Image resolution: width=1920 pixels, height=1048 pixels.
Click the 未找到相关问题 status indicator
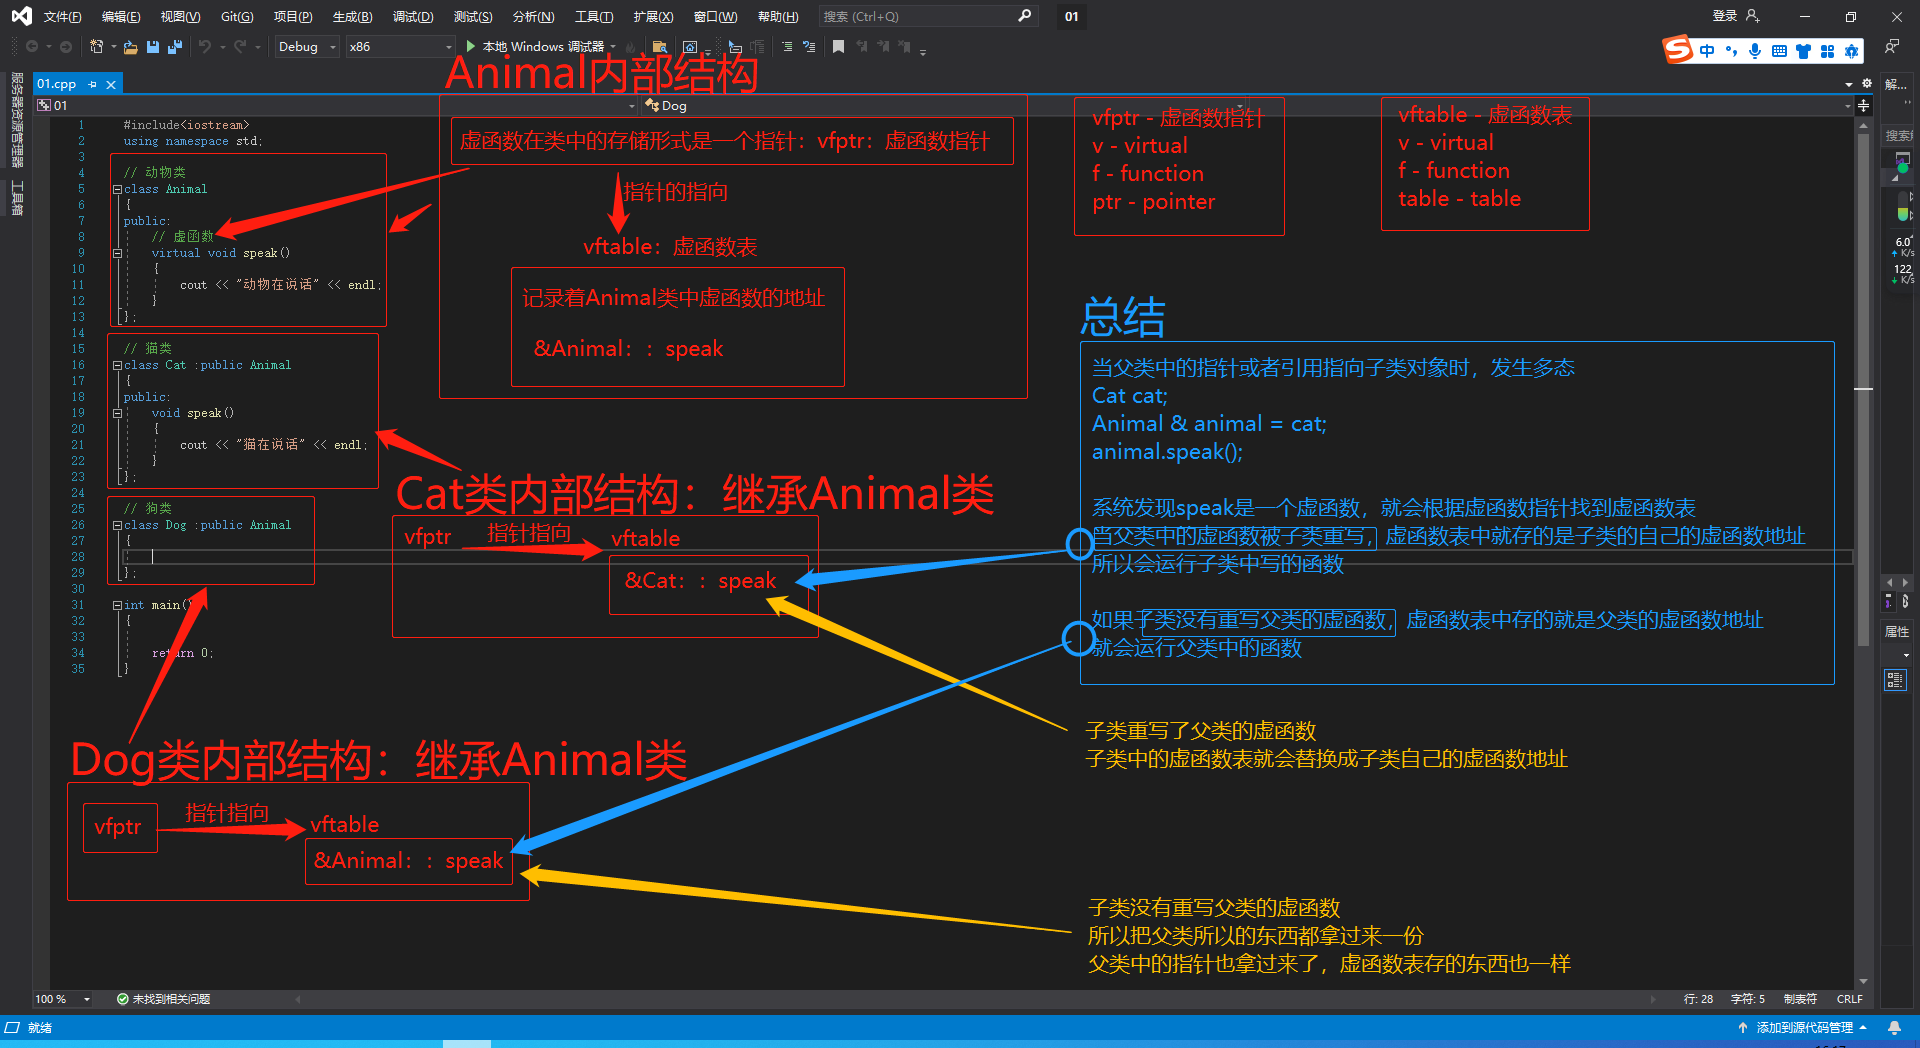click(x=163, y=999)
